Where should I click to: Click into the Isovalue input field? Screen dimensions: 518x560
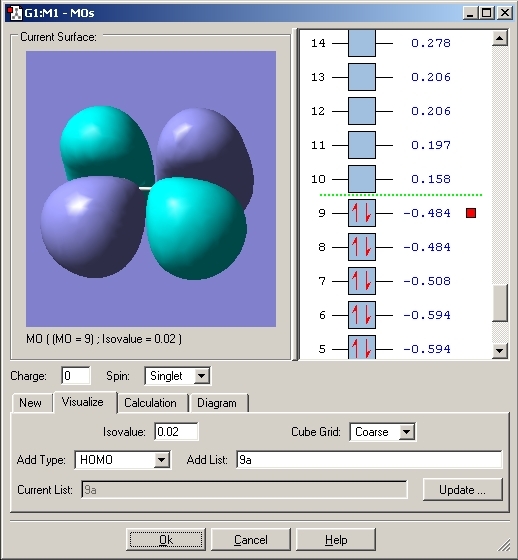176,432
